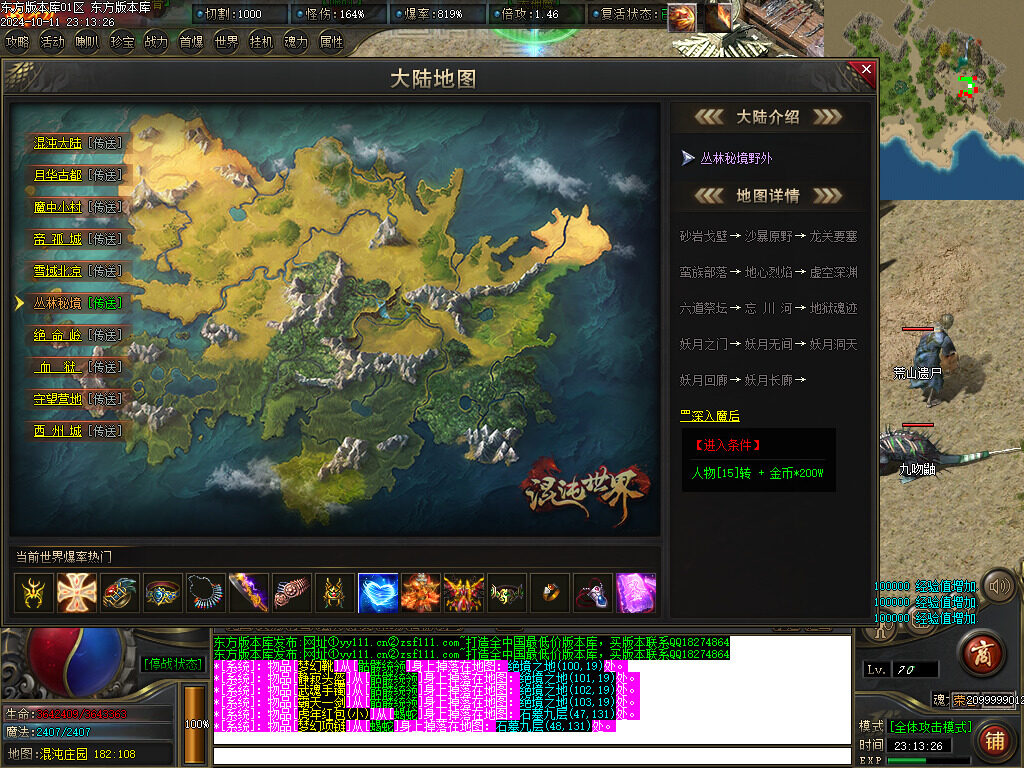Go to previous page of 地图详情
This screenshot has width=1024, height=768.
[x=709, y=195]
